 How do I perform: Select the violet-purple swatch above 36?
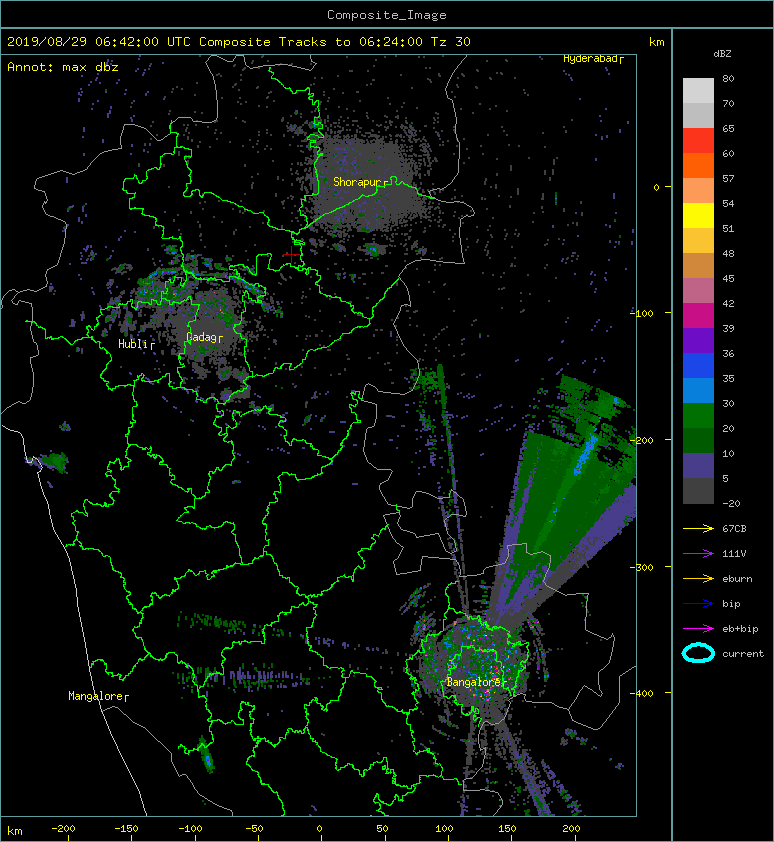click(698, 340)
